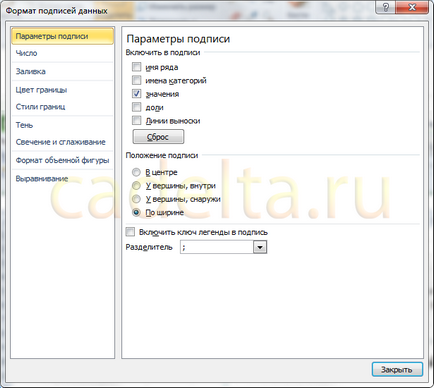Click inside the Разделитель separator field

[x=217, y=247]
